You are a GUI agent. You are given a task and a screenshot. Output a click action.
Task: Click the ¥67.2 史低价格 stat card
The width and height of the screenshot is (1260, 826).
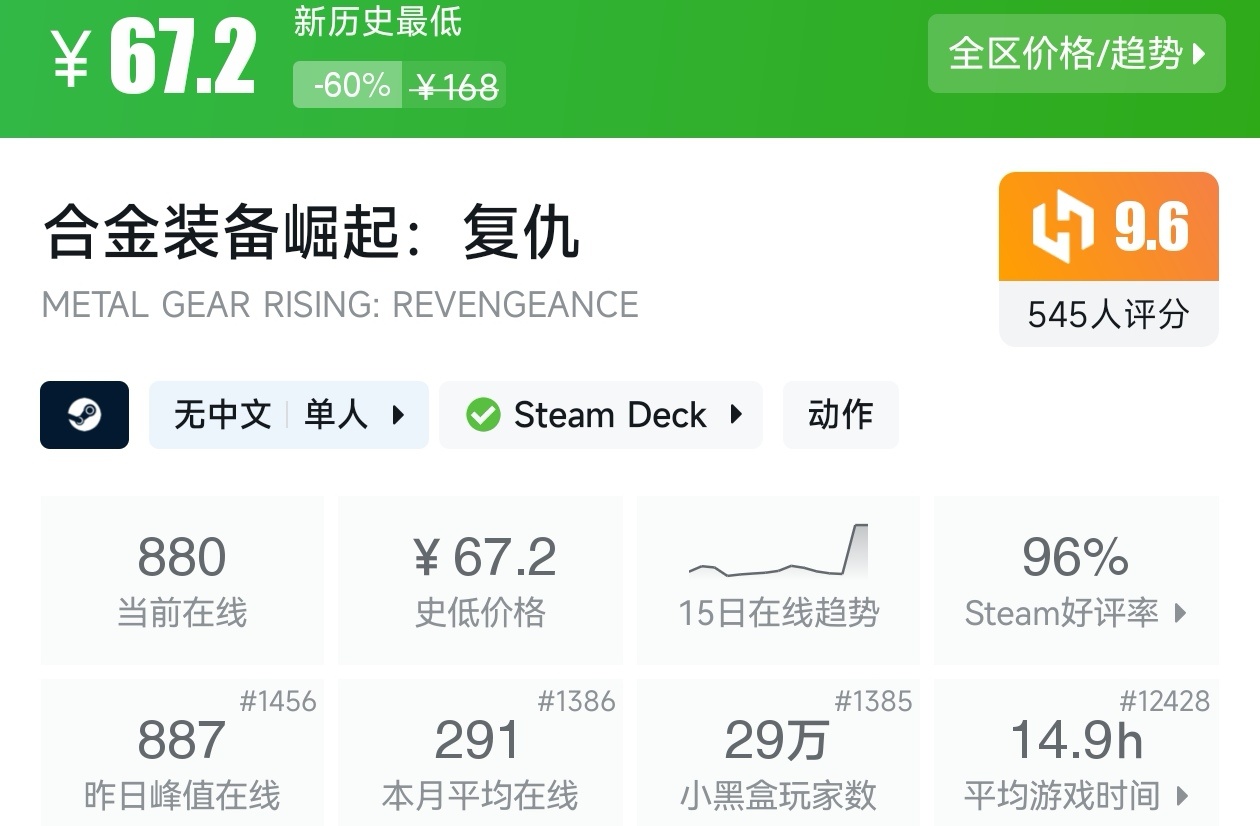481,578
